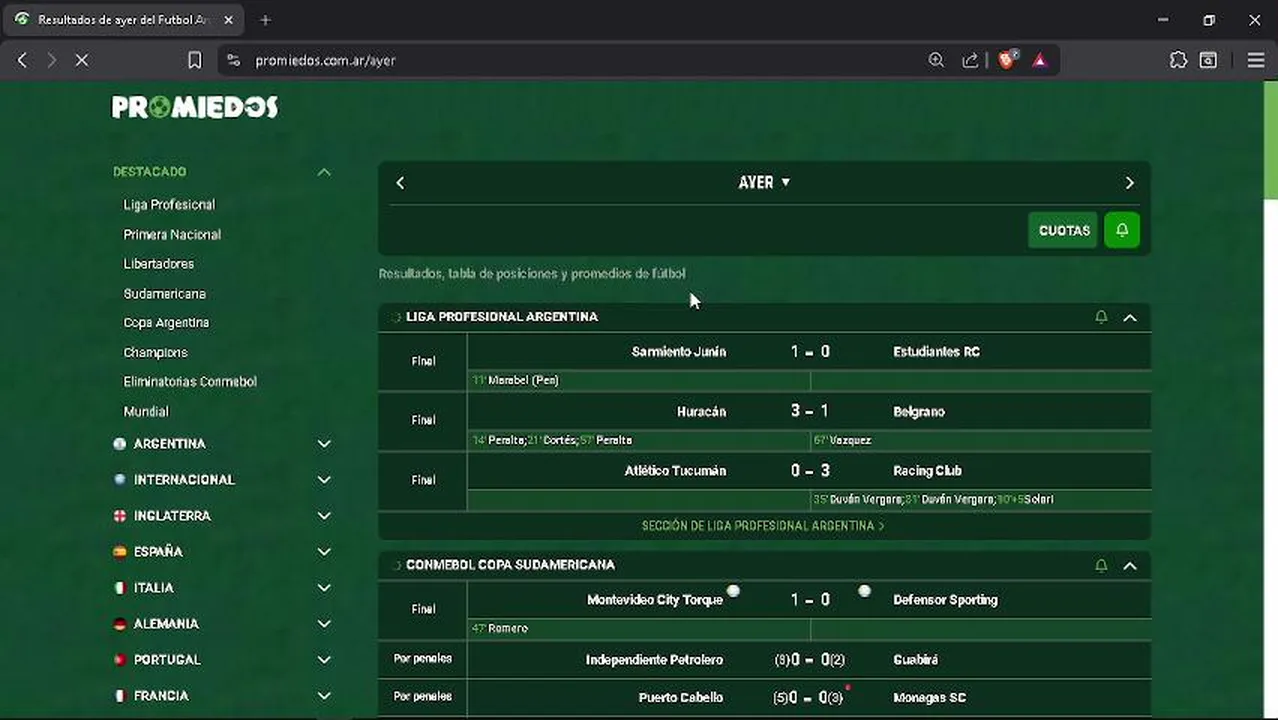Expand the Internacional section chevron

pos(324,480)
